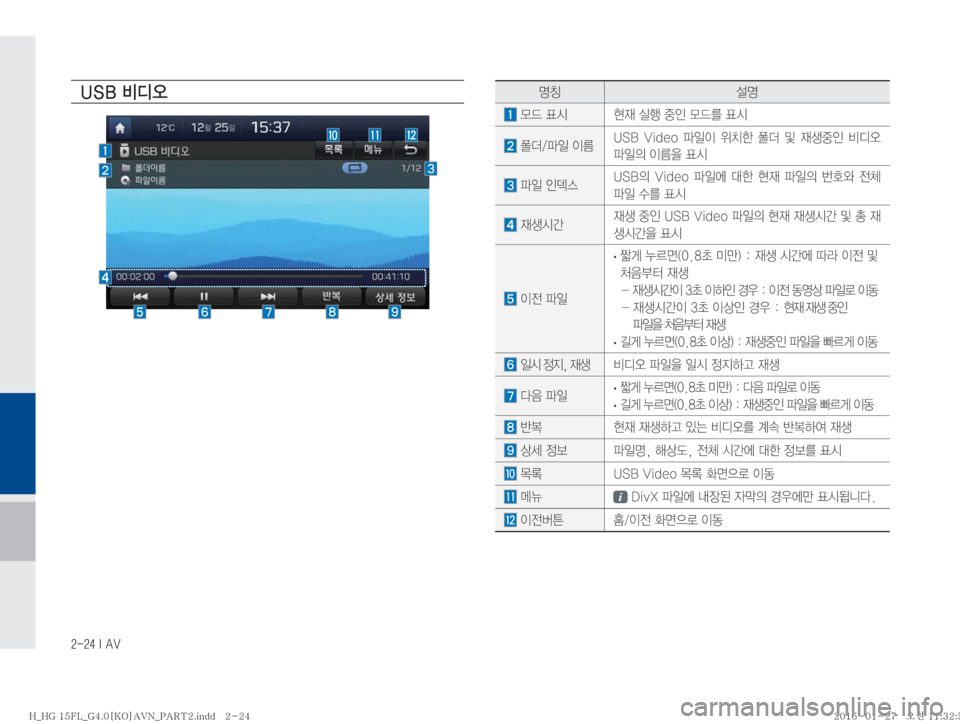Pause the USB video playback
This screenshot has width=960, height=724.
[x=203, y=297]
